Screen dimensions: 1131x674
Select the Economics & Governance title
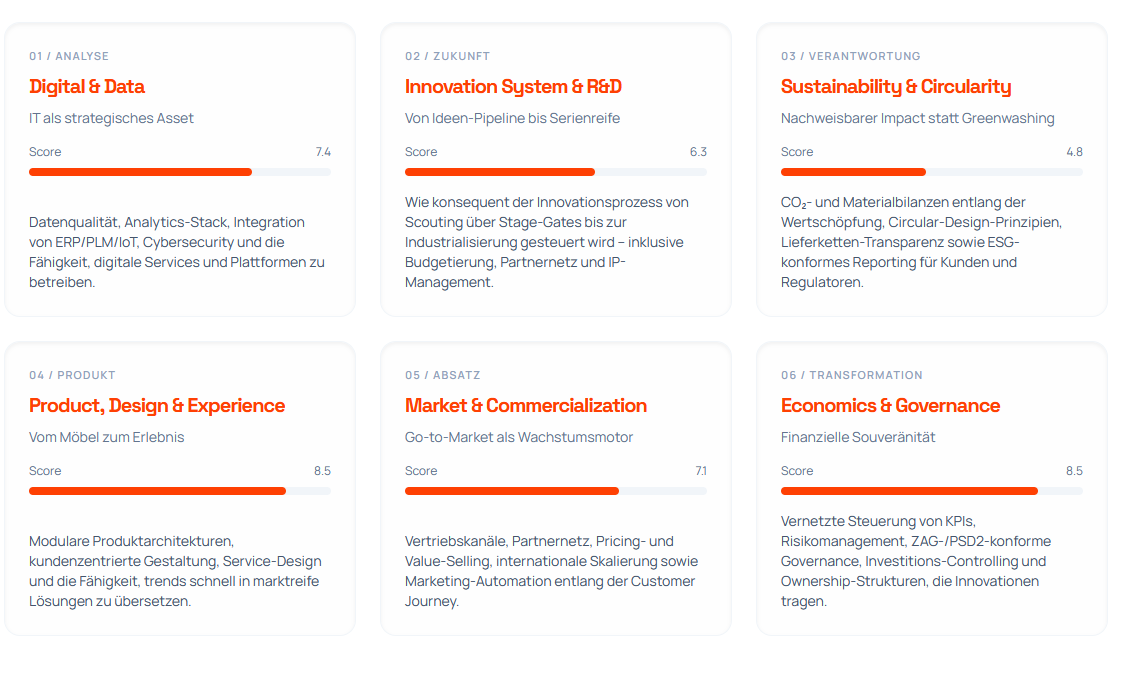pos(890,406)
